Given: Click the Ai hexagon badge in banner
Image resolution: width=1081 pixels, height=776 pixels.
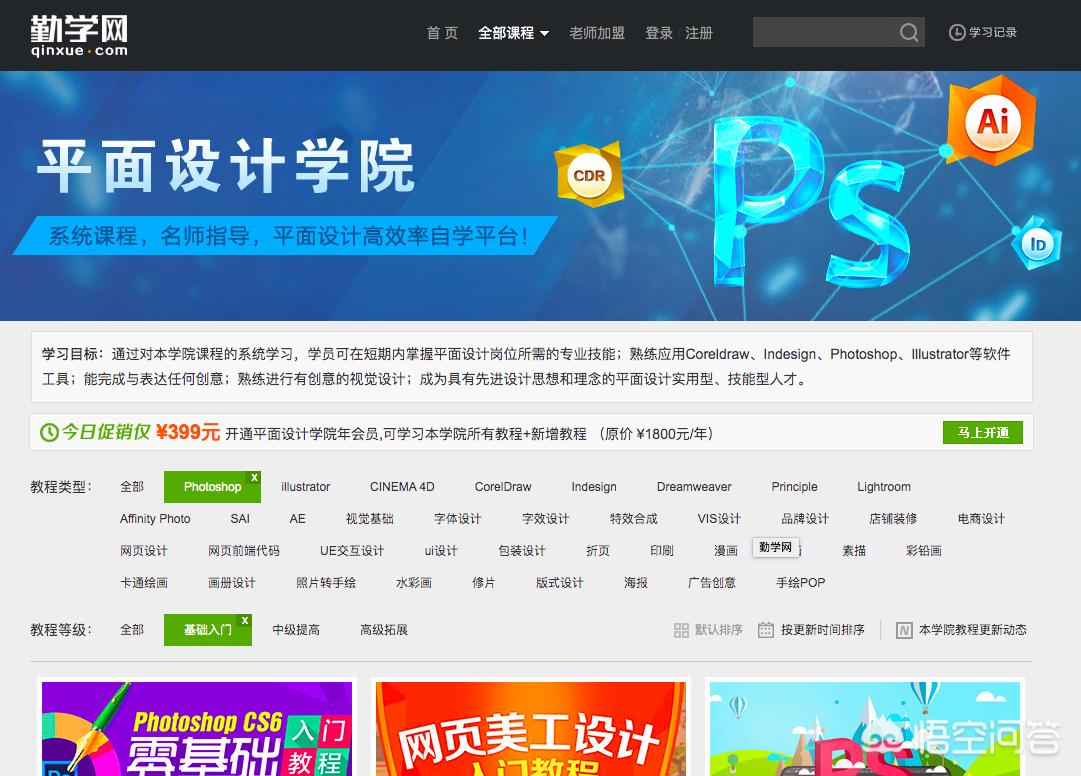Looking at the screenshot, I should pyautogui.click(x=992, y=121).
